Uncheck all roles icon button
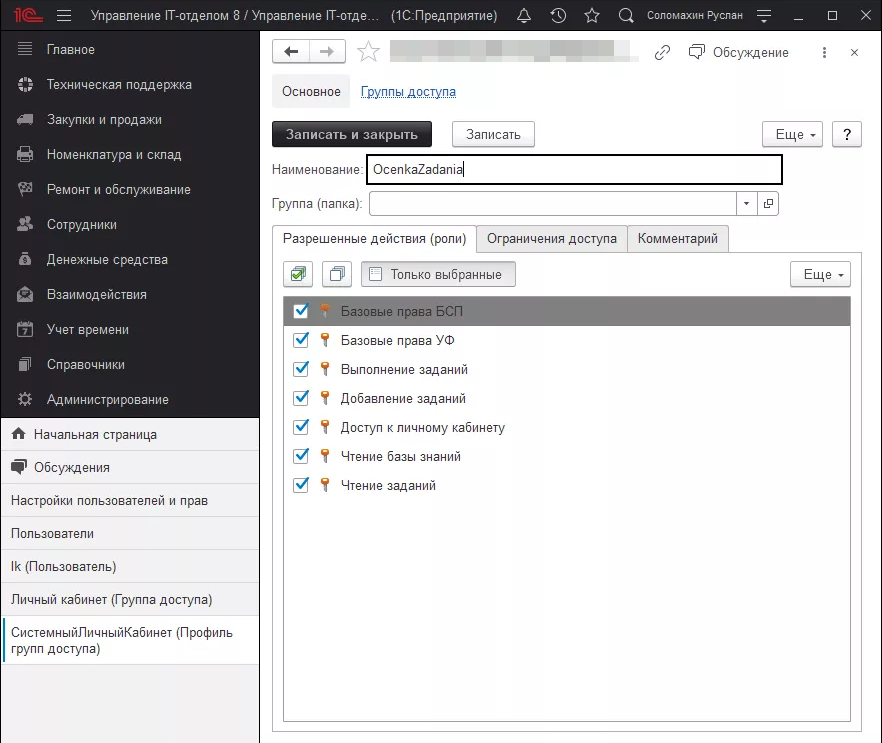The image size is (882, 743). (x=337, y=274)
